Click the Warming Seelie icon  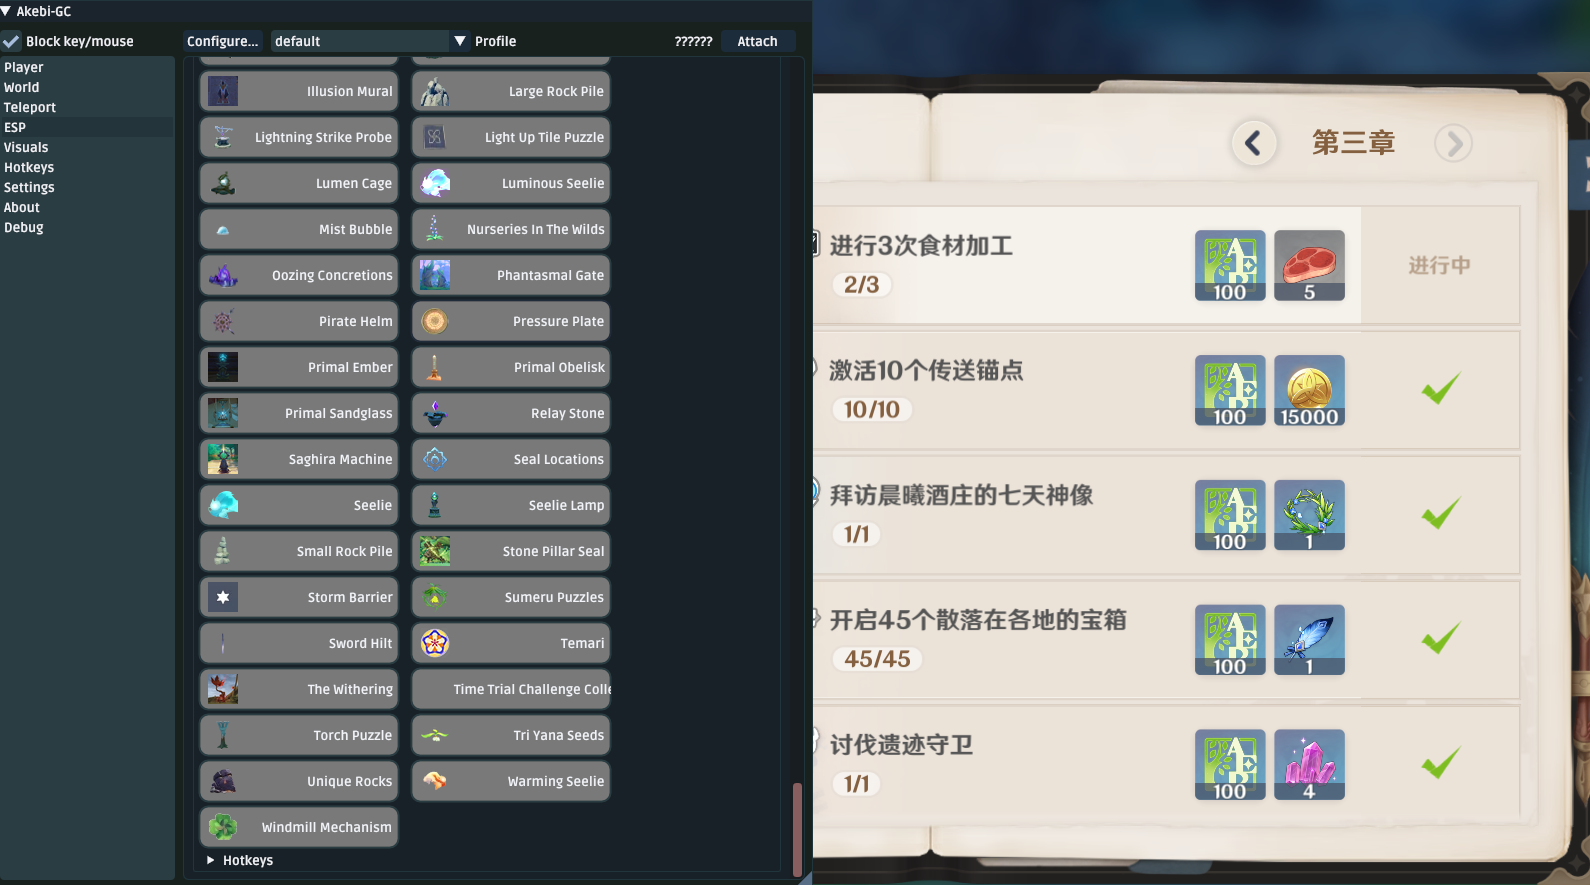click(x=434, y=781)
